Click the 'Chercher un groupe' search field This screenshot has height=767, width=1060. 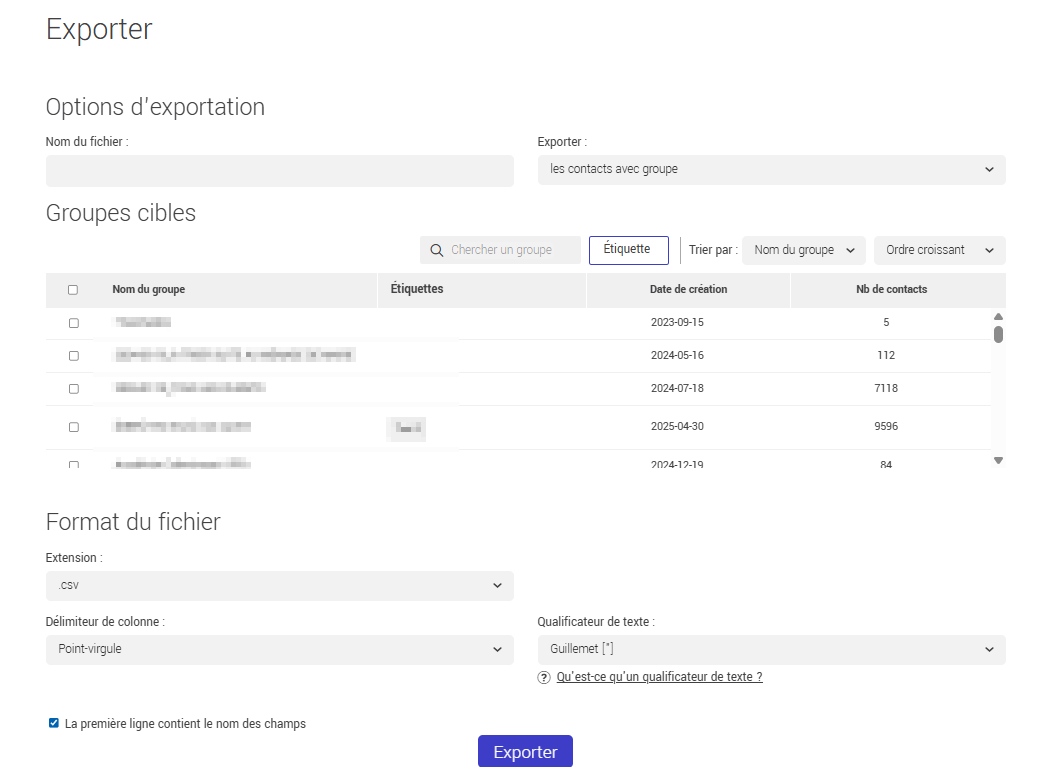pyautogui.click(x=505, y=250)
